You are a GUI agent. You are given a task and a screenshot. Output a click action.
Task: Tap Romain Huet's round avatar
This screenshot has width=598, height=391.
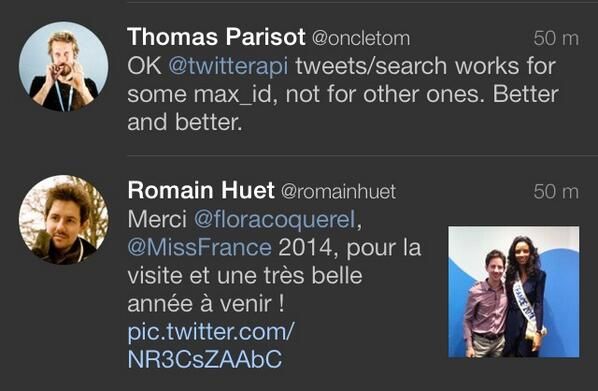(x=63, y=220)
